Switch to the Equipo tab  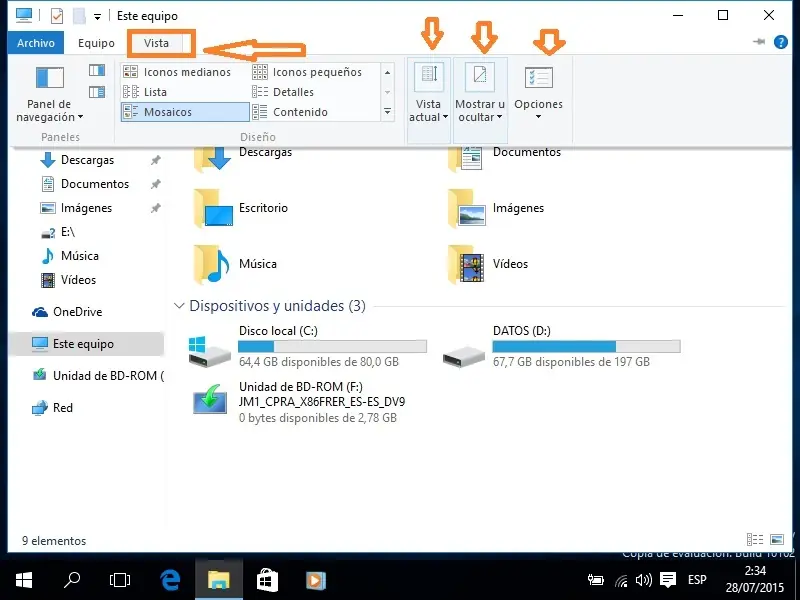(x=96, y=43)
